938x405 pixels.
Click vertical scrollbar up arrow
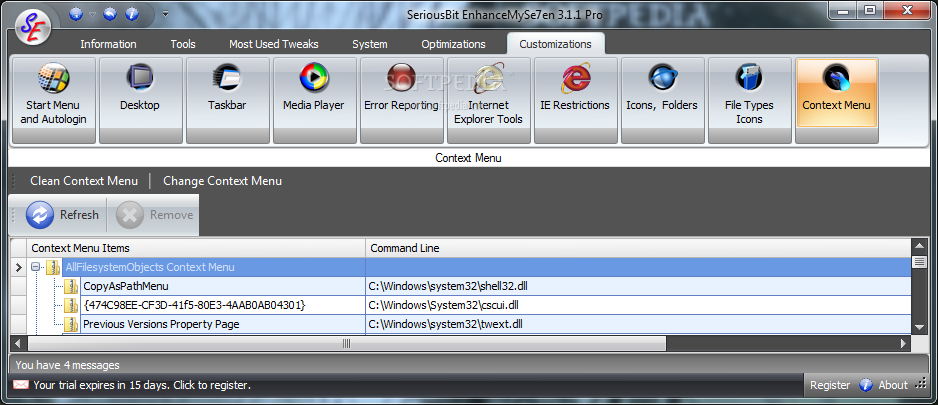919,246
